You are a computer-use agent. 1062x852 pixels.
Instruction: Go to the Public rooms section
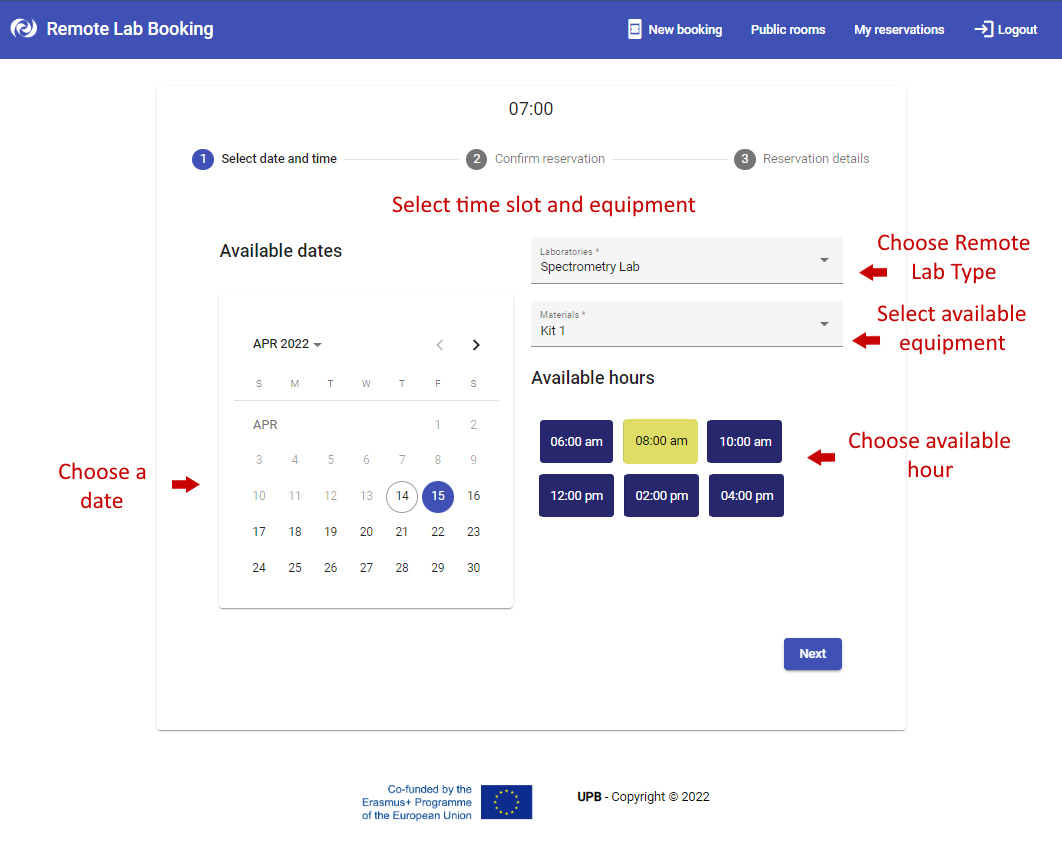[x=787, y=29]
